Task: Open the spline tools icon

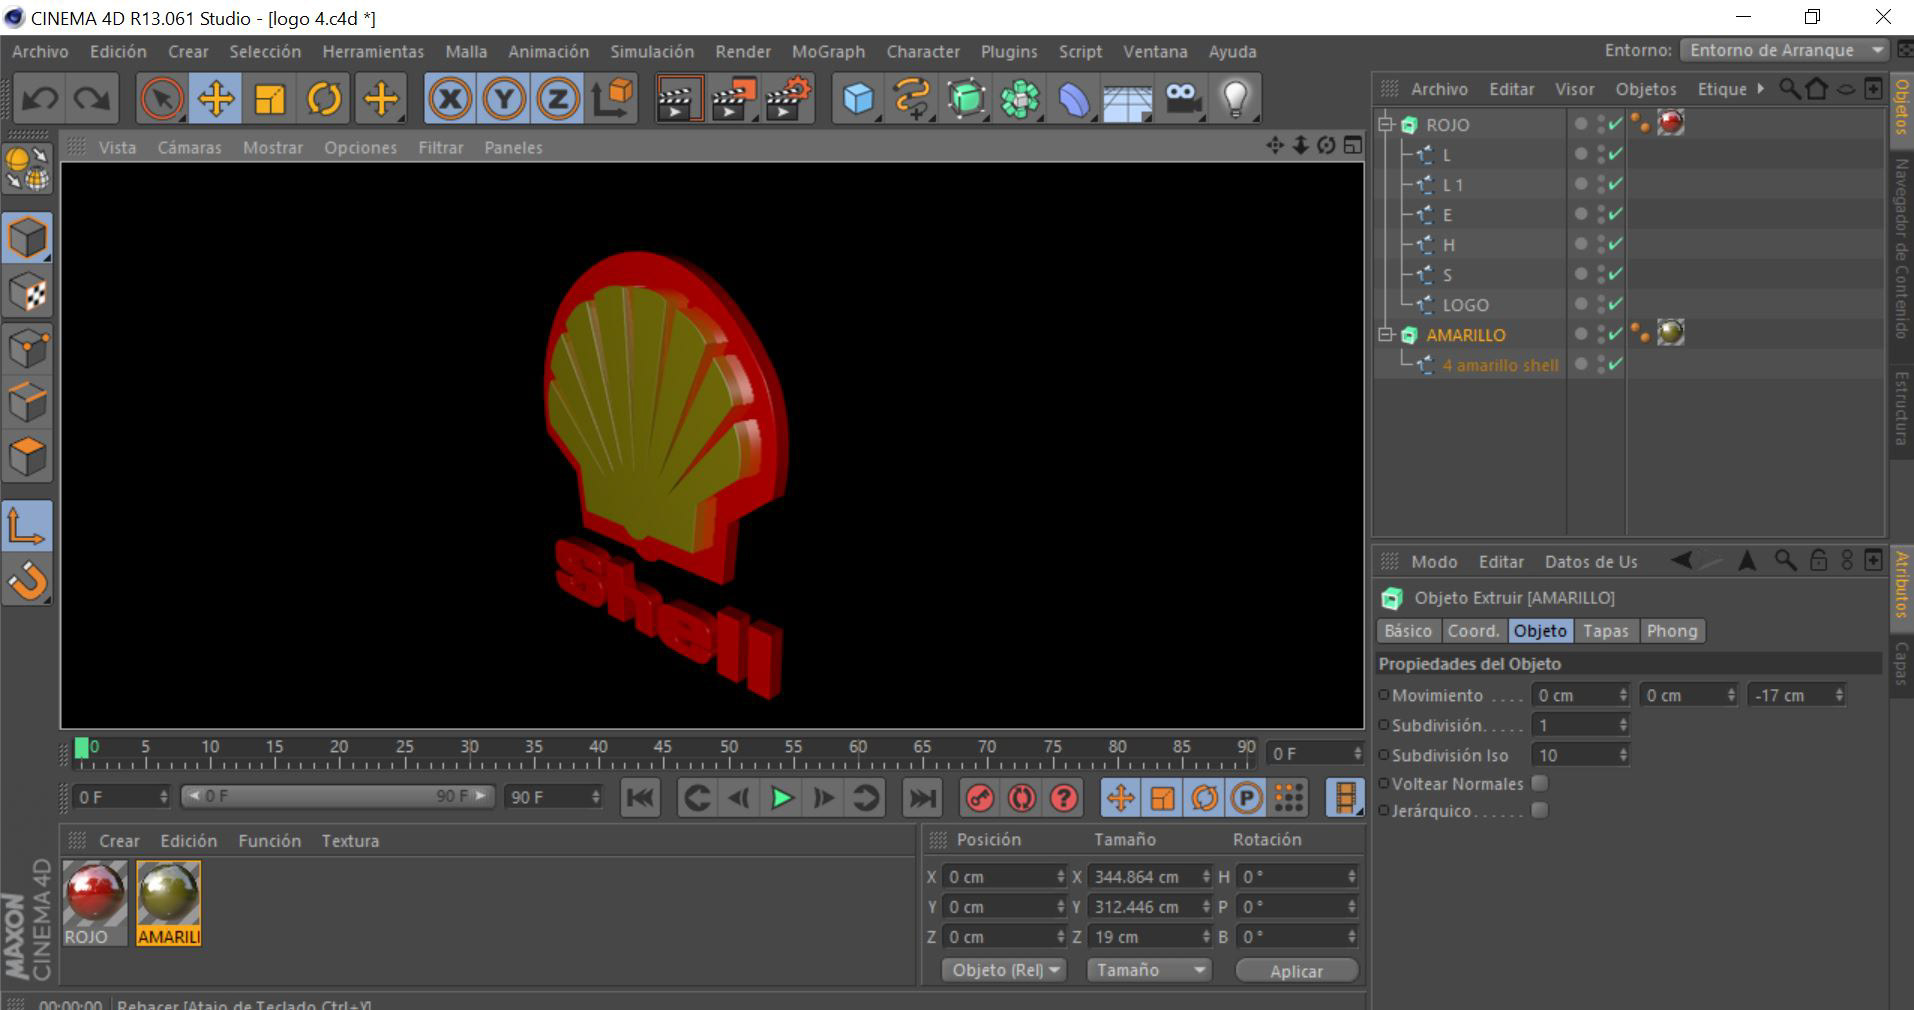Action: [x=912, y=99]
